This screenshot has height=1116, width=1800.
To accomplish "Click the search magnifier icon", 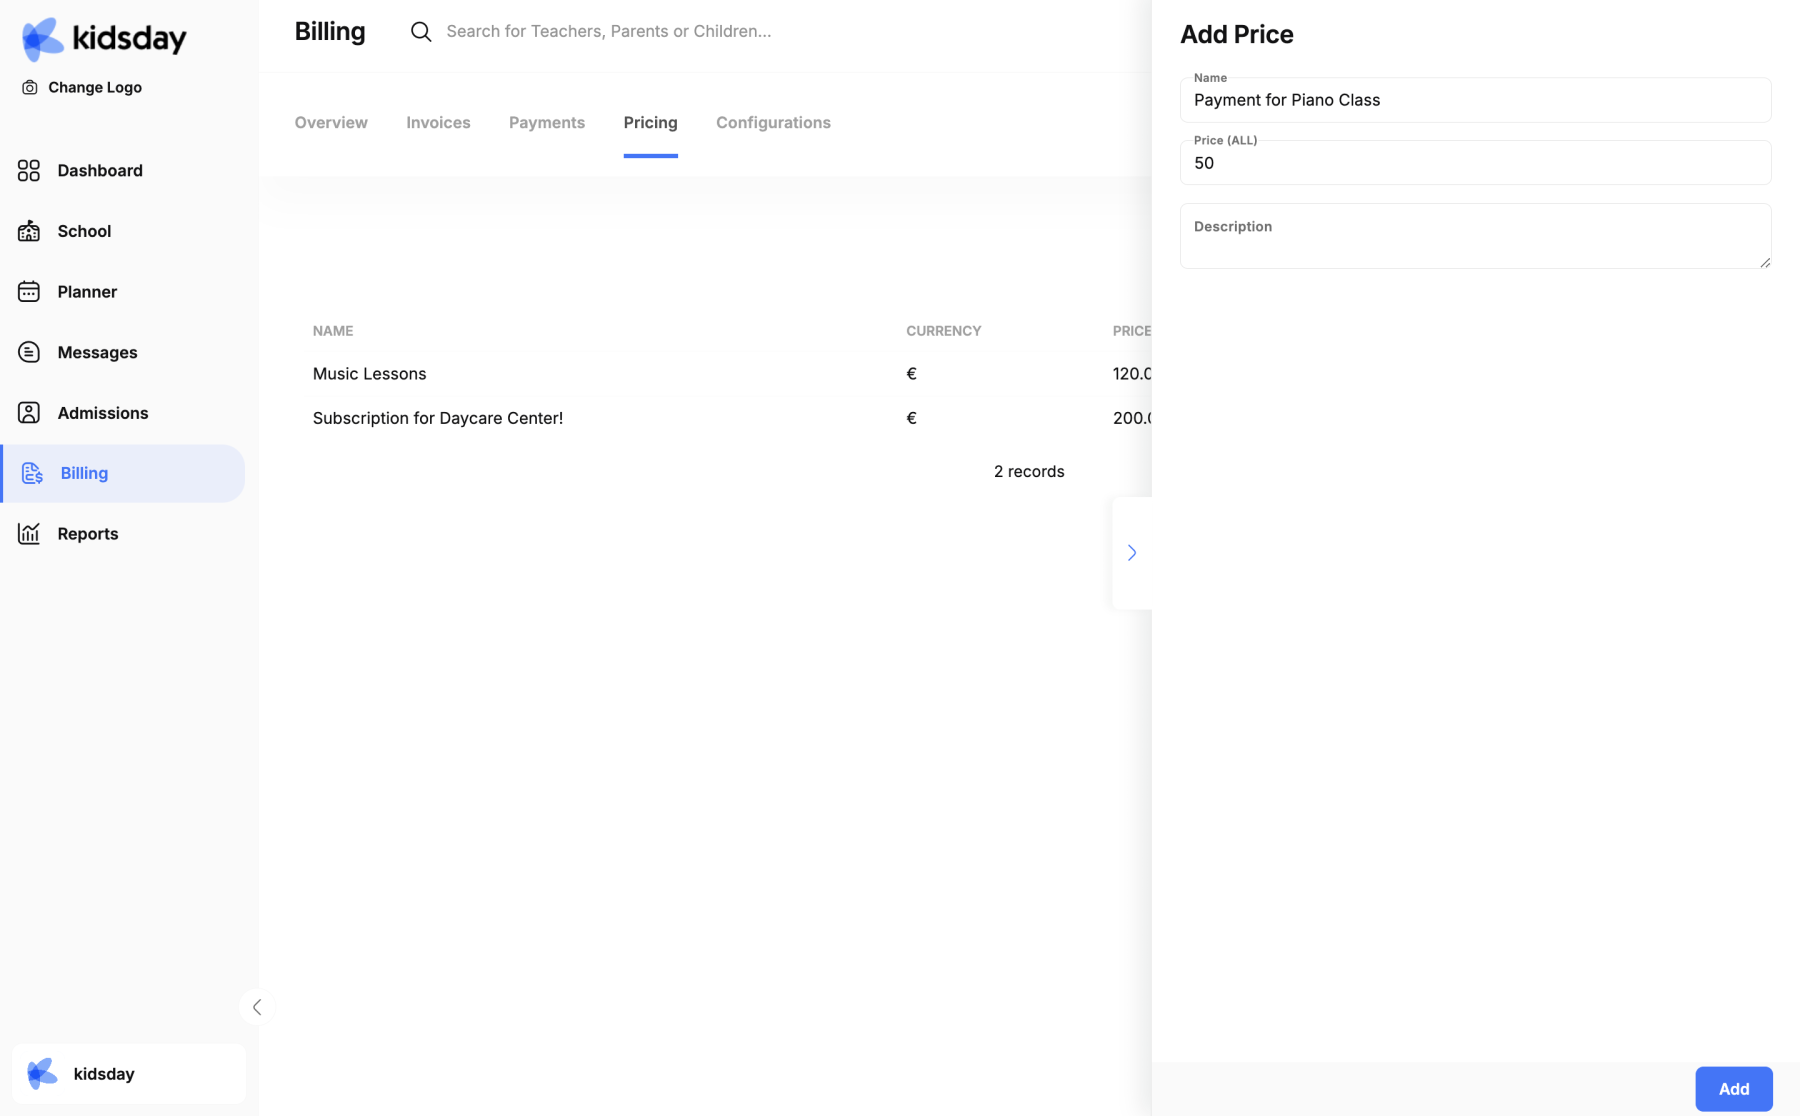I will pyautogui.click(x=421, y=32).
